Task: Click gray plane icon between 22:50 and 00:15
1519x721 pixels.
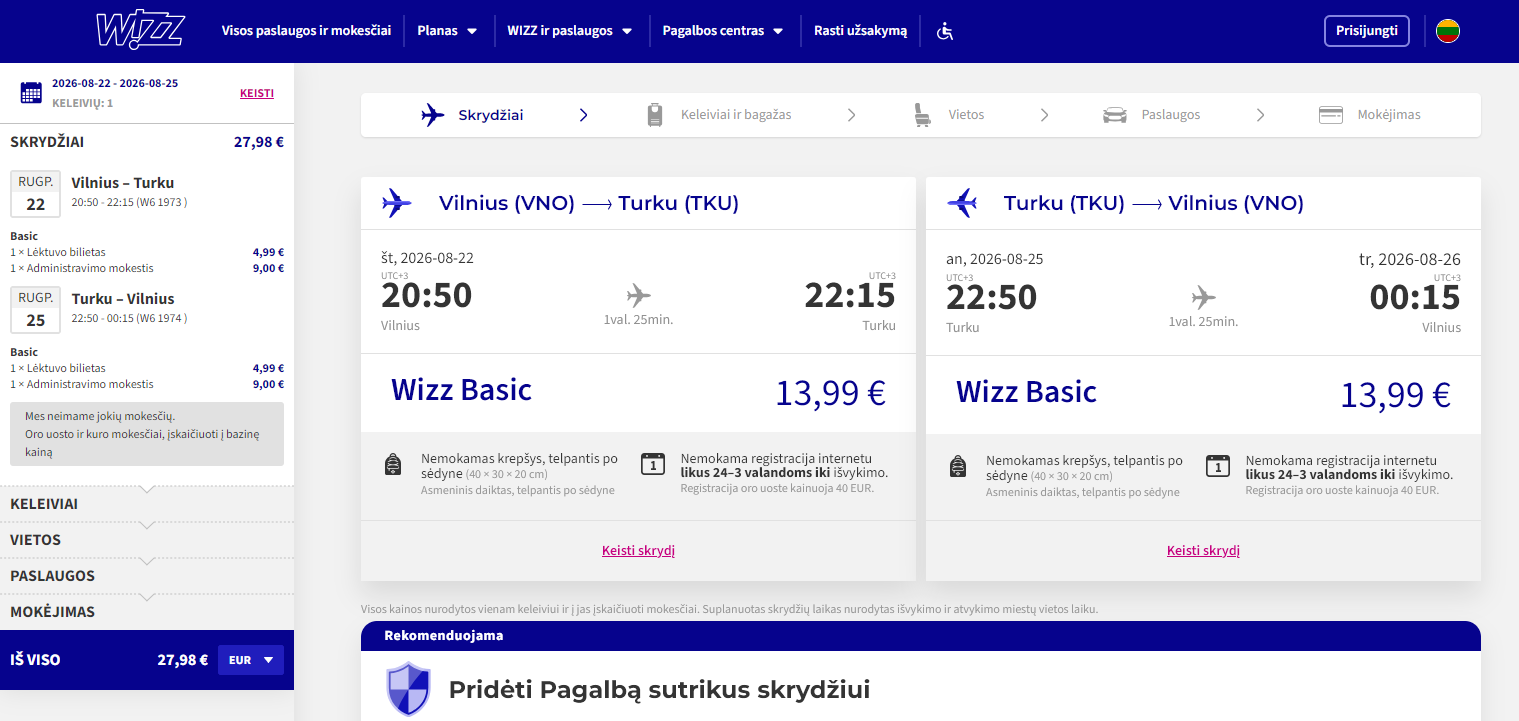Action: pyautogui.click(x=1203, y=297)
